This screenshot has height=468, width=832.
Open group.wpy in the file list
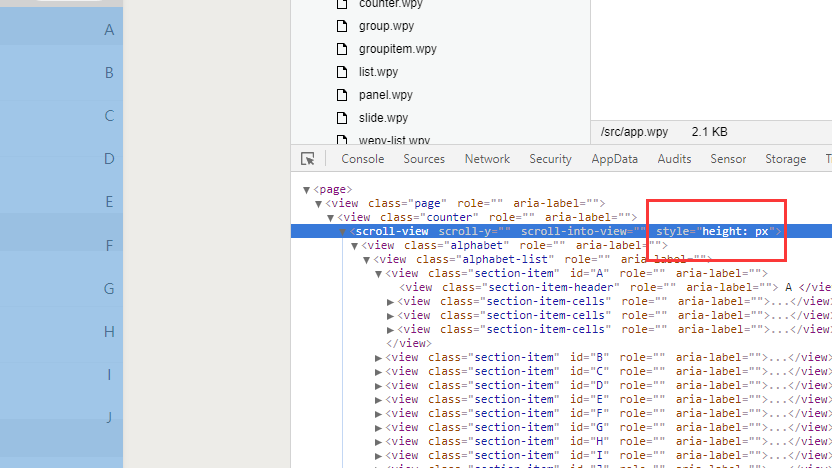pyautogui.click(x=386, y=25)
